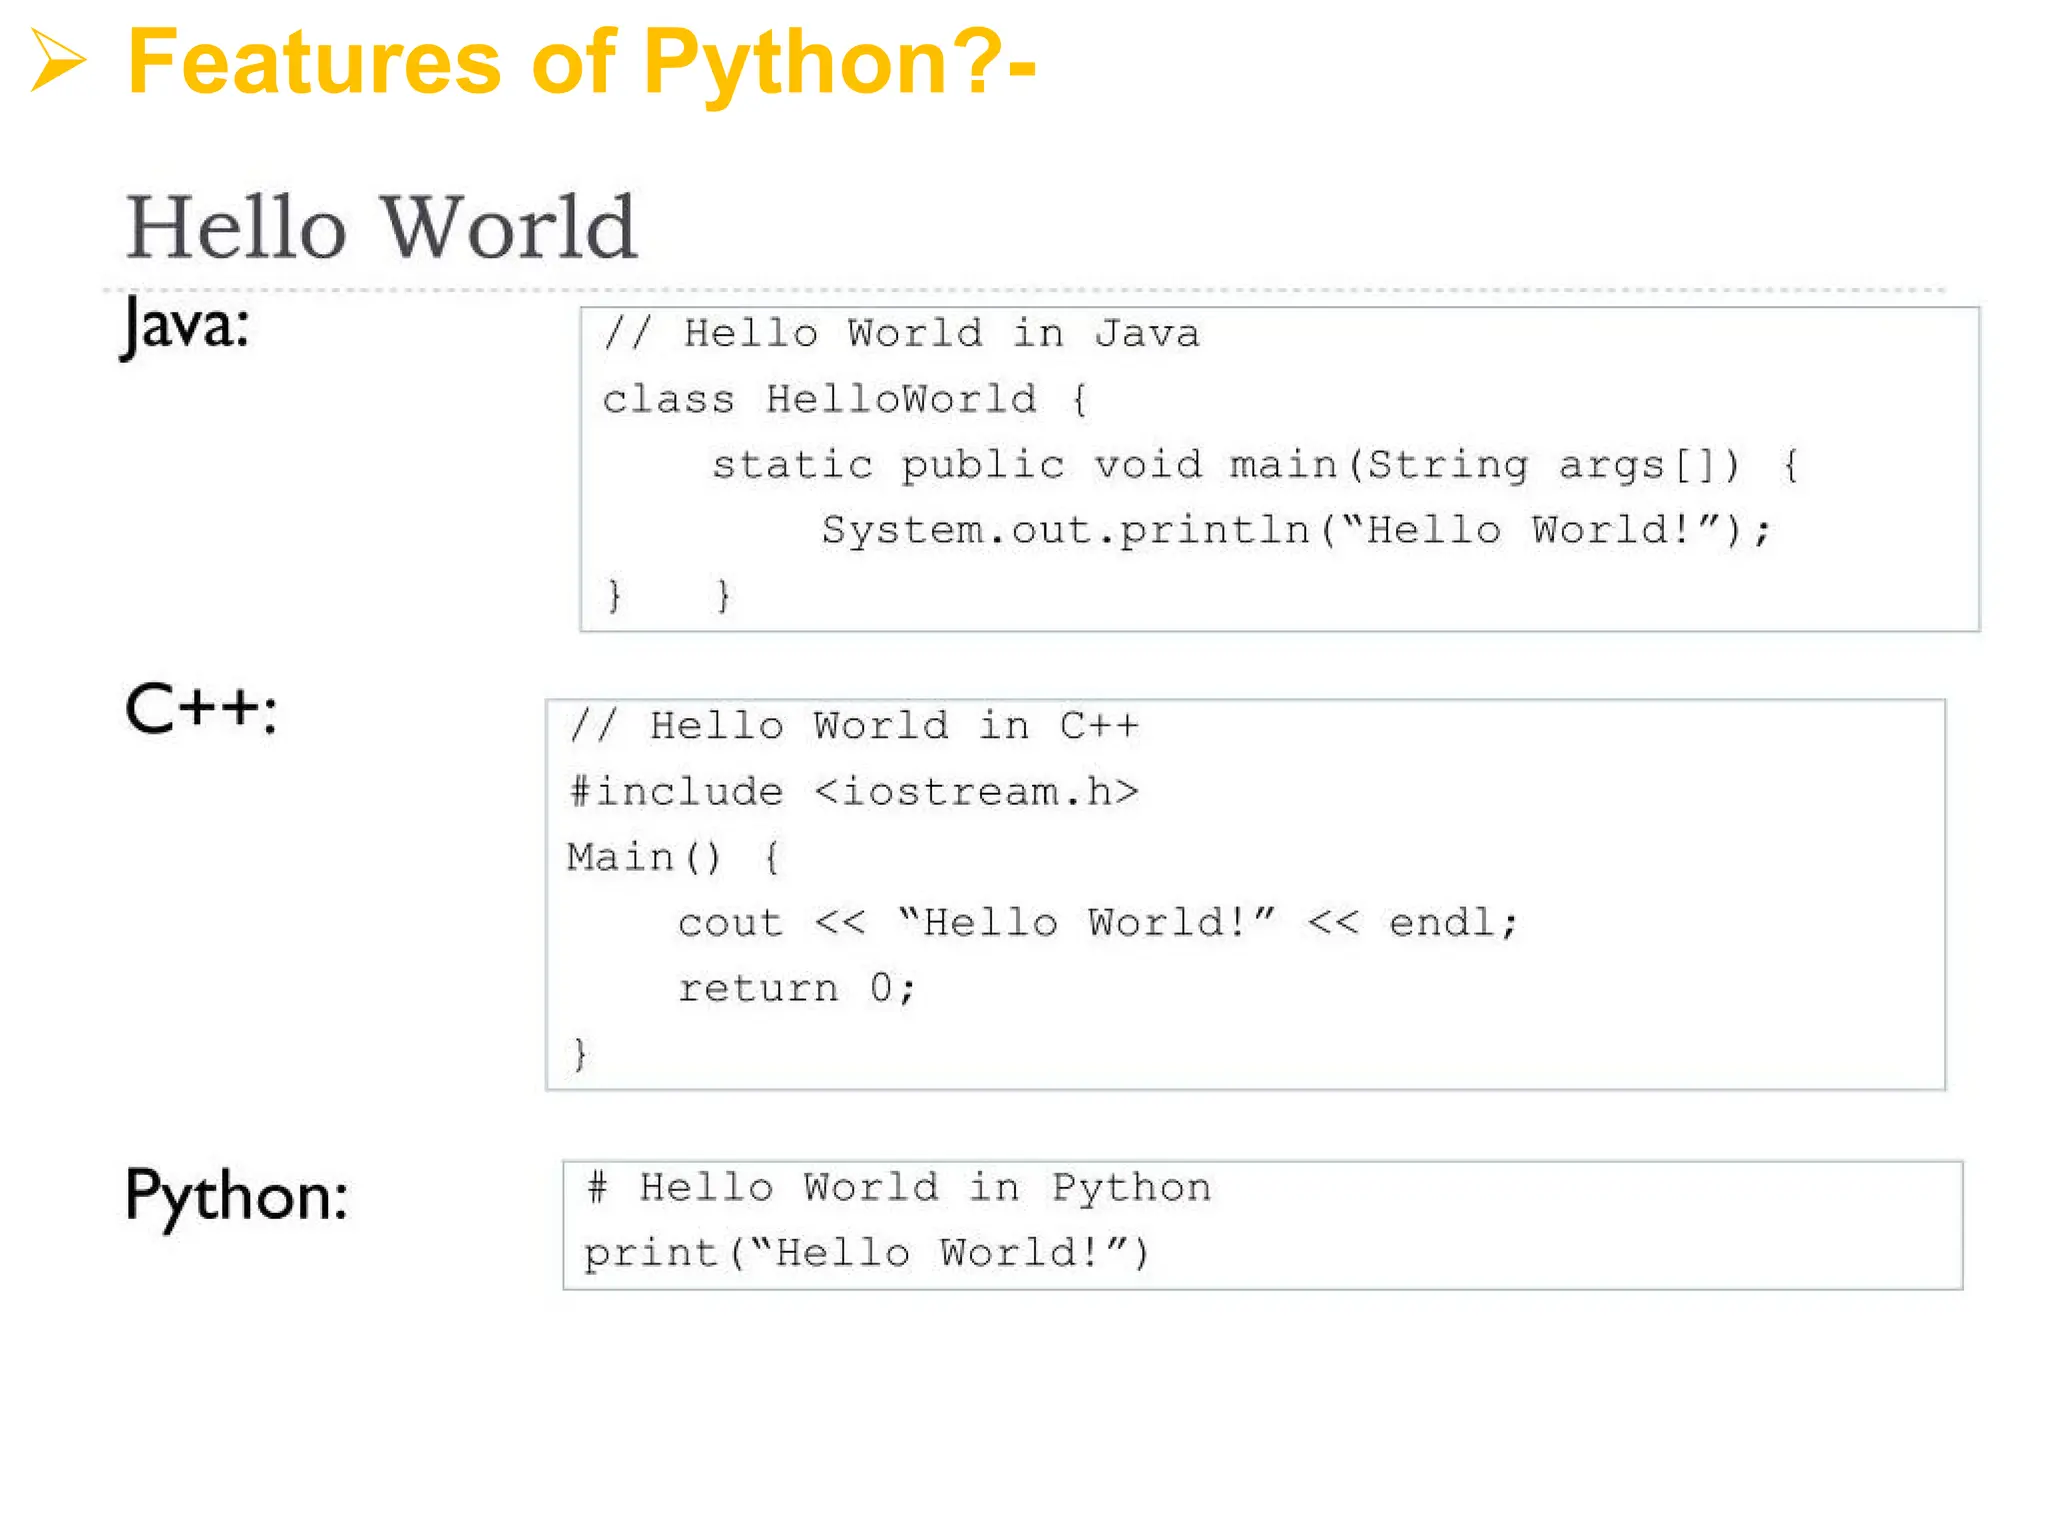
Task: Click the 'static public void main' line
Action: point(1255,465)
